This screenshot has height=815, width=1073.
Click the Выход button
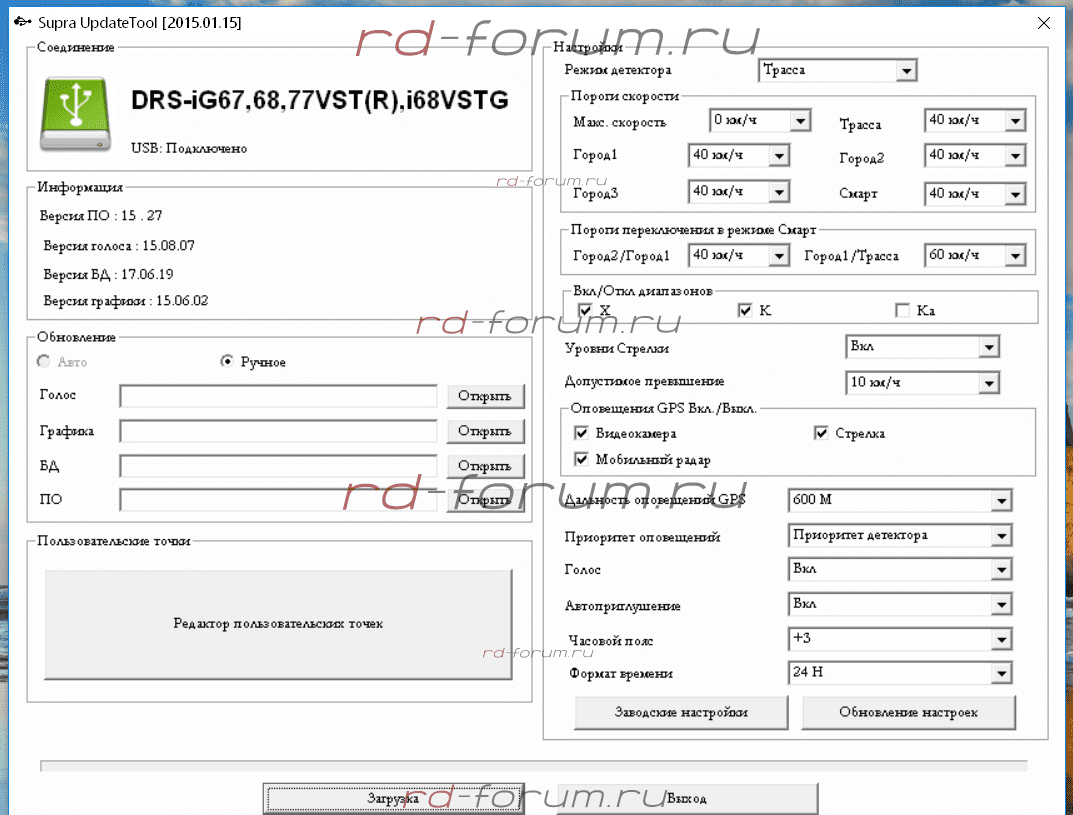[687, 798]
